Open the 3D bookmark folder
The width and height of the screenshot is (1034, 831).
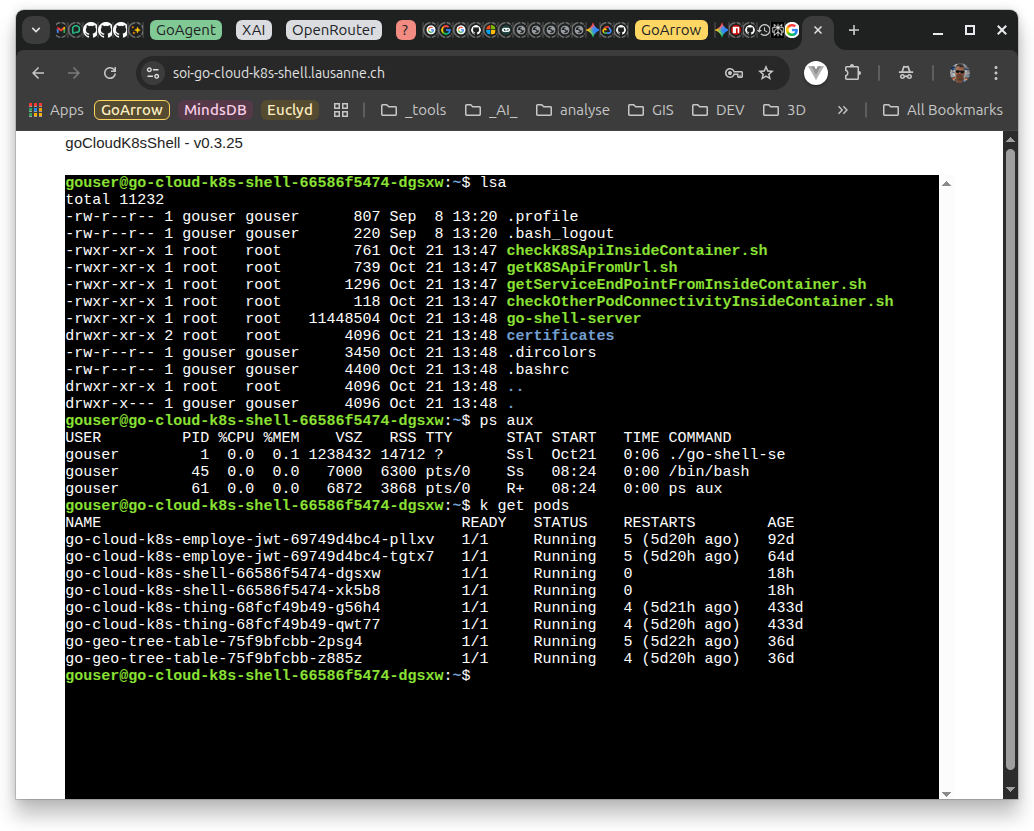pos(783,110)
